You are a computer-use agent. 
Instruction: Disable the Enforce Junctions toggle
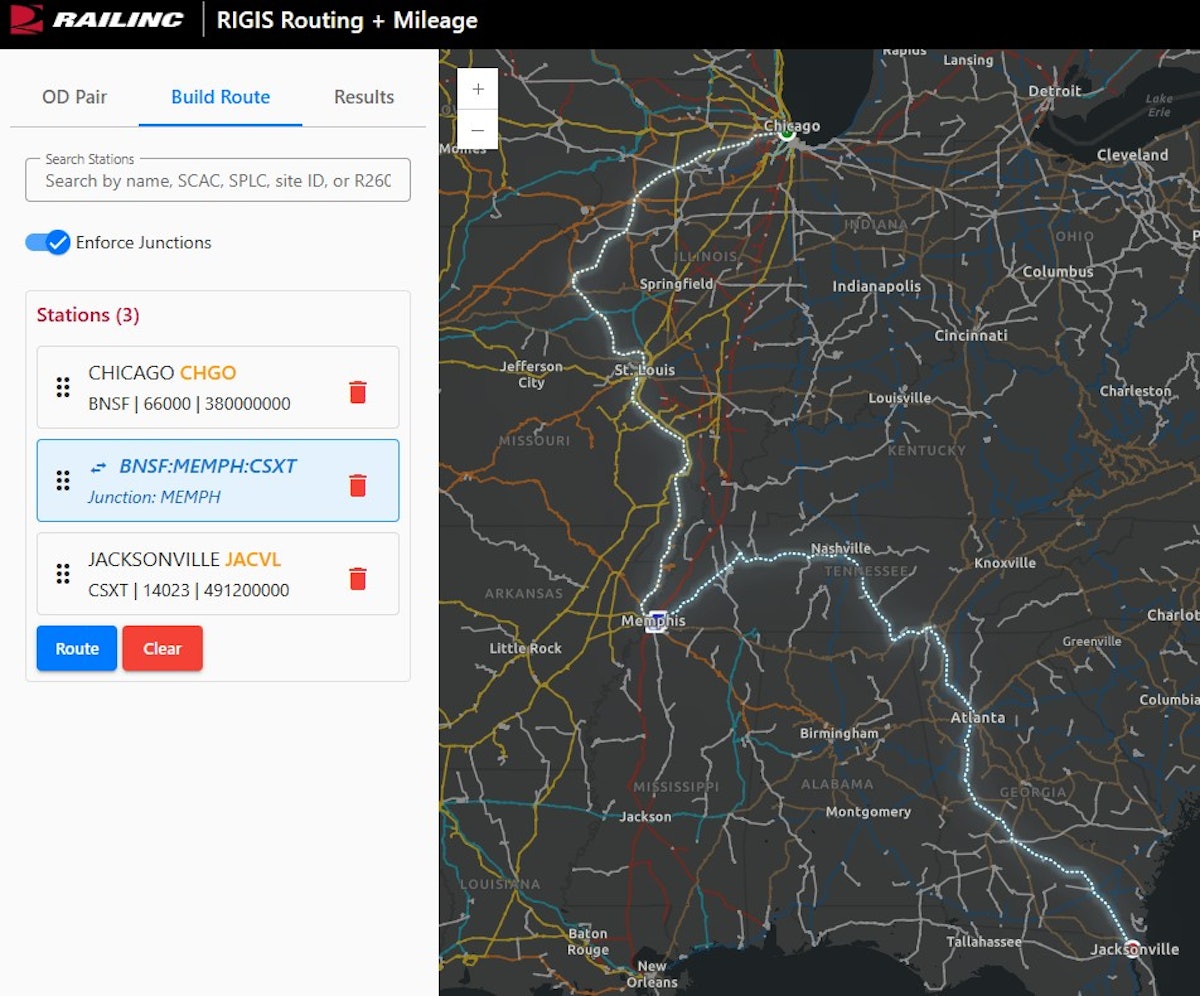click(46, 242)
